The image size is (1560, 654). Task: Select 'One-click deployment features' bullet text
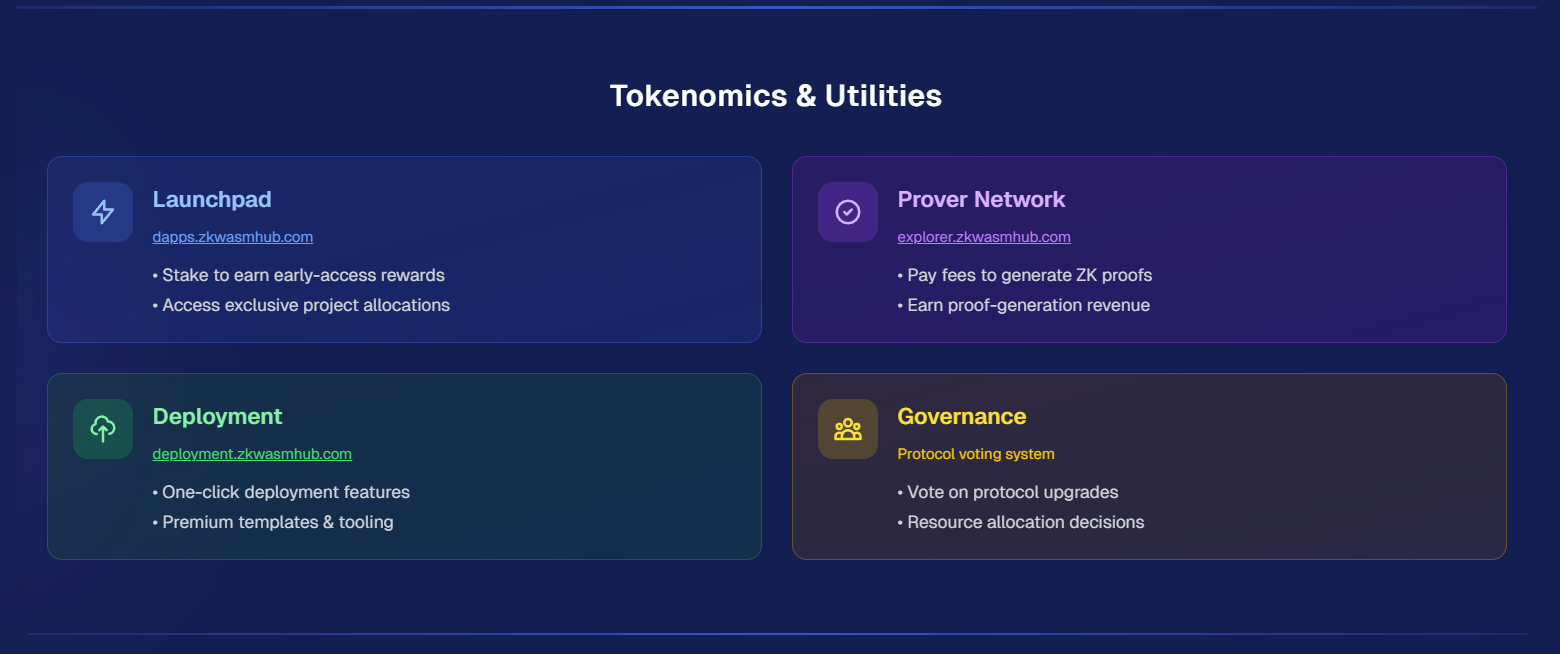pos(281,492)
